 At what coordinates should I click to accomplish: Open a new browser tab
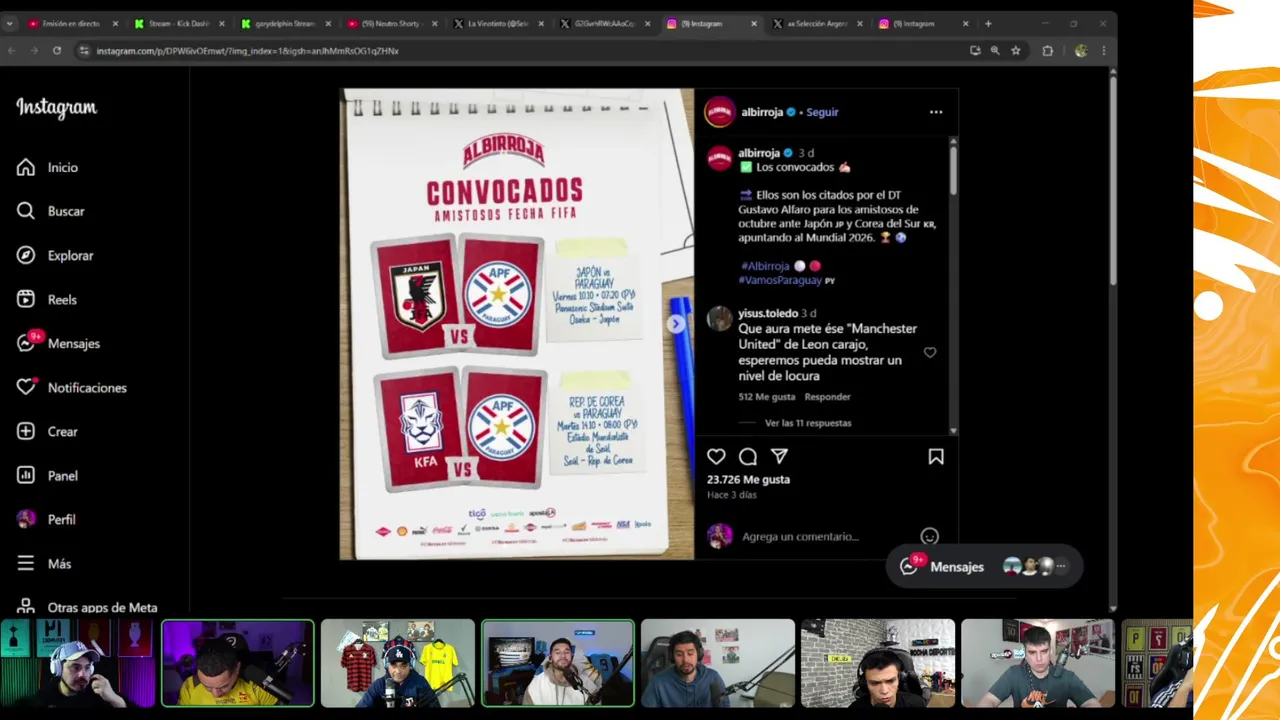coord(988,23)
